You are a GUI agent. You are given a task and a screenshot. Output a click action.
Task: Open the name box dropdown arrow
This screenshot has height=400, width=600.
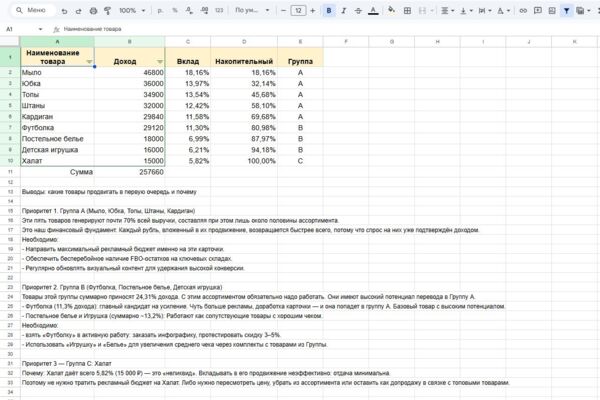(40, 29)
